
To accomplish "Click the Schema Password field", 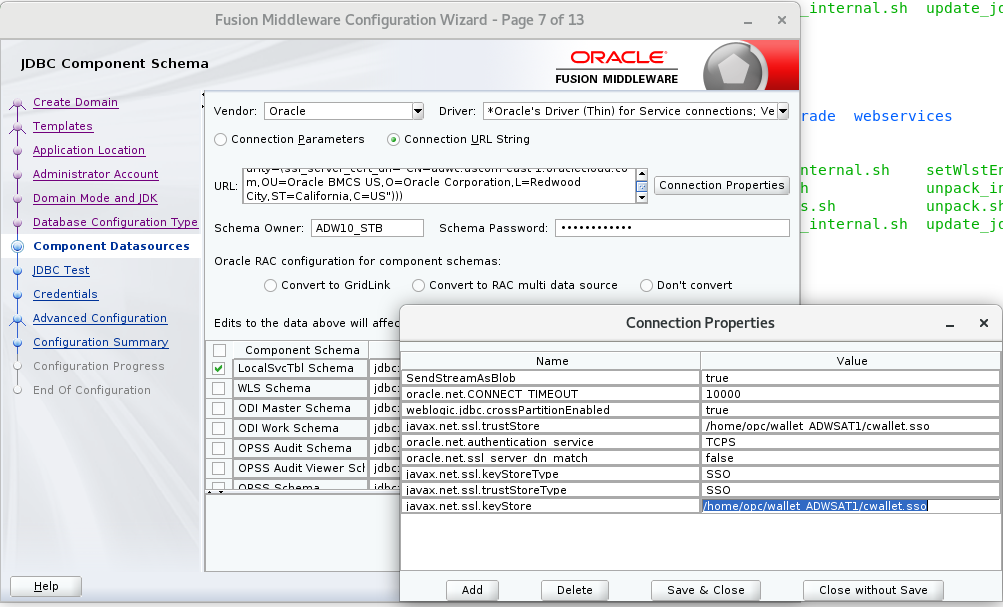I will [x=672, y=228].
